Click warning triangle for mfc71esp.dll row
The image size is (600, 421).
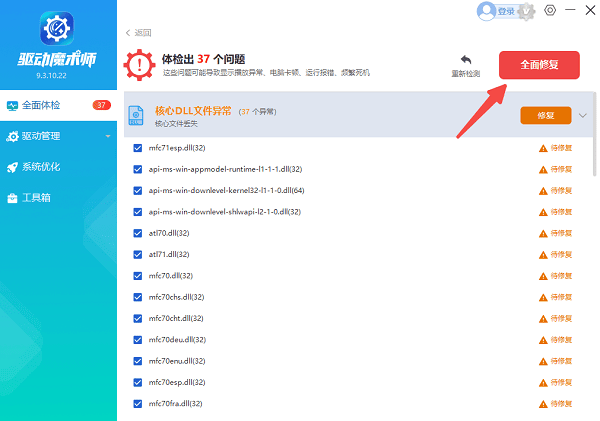pos(543,148)
